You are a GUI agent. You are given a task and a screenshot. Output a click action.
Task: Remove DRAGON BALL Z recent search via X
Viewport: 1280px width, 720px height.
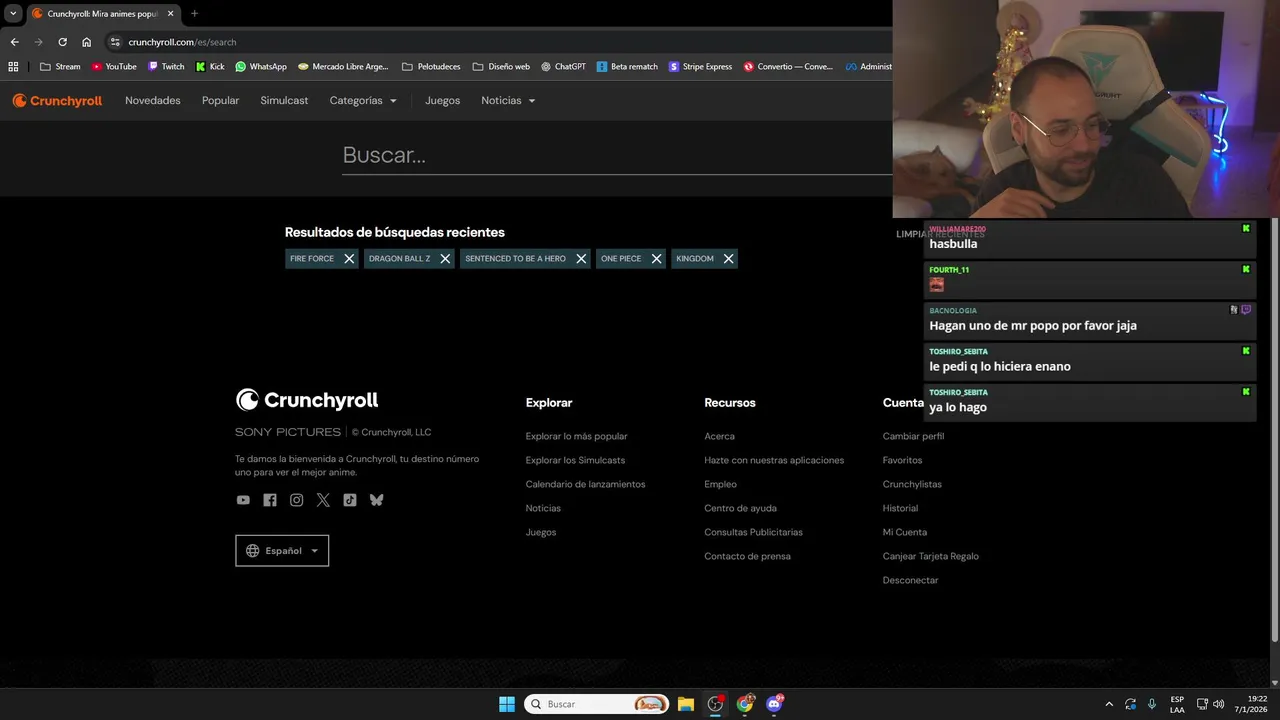point(445,258)
